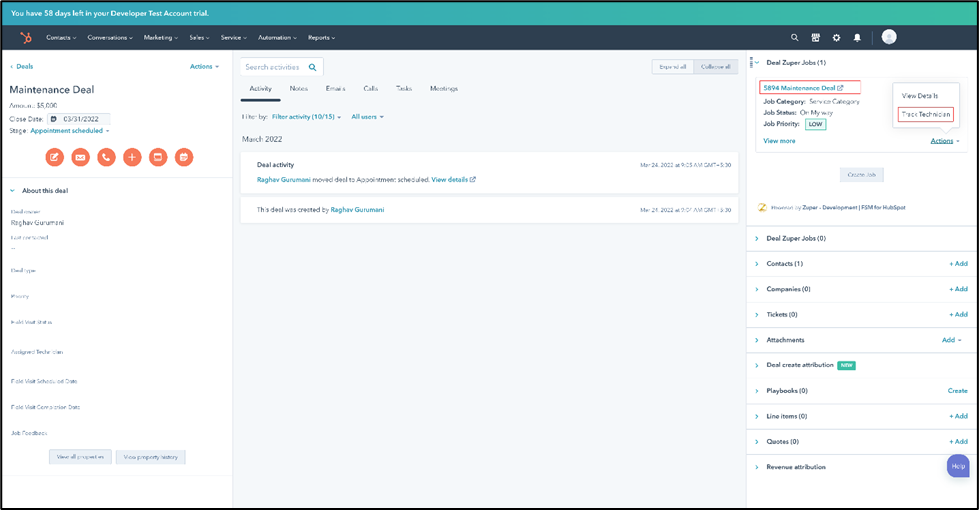
Task: Click the Collapse all button
Action: tap(716, 67)
